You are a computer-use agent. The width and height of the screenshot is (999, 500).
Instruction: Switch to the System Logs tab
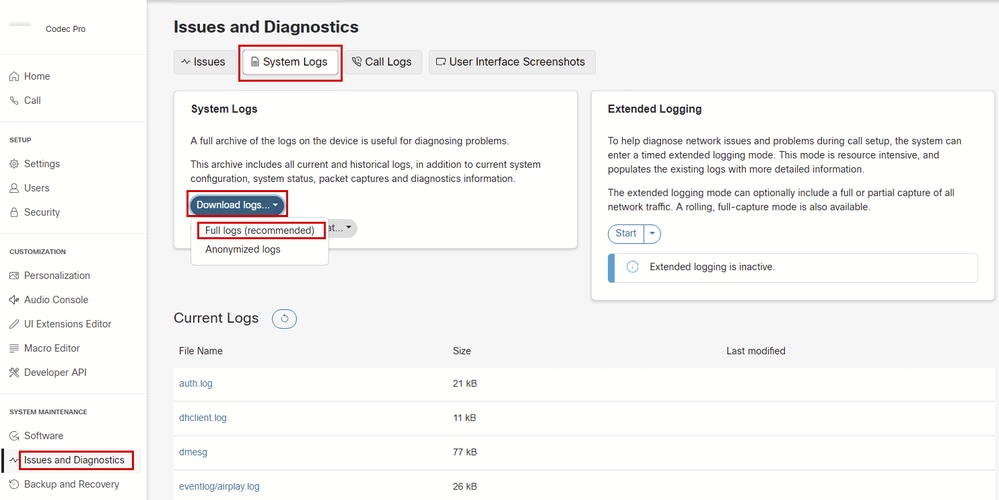[290, 62]
